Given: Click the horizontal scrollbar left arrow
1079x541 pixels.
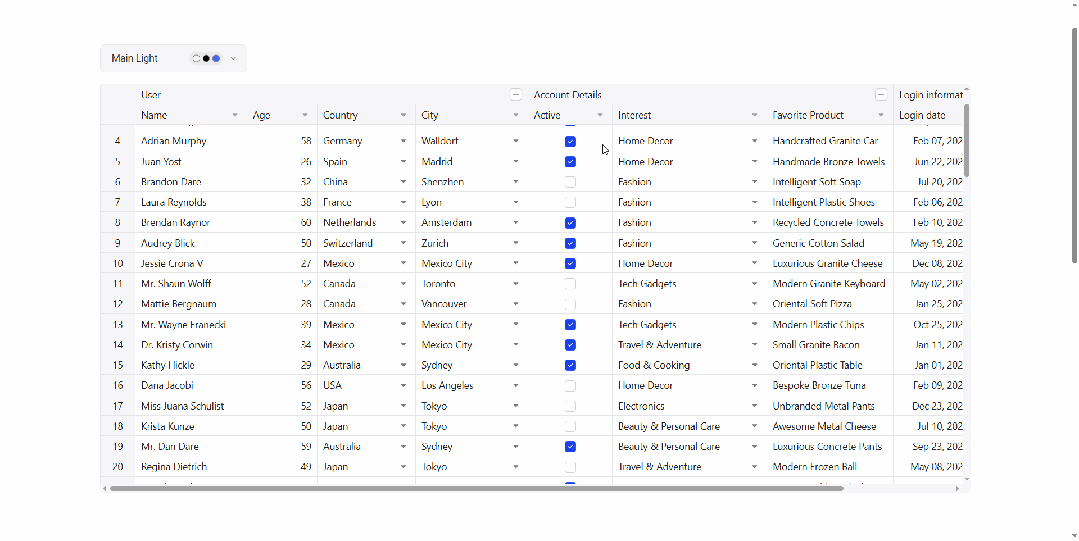Looking at the screenshot, I should 105,488.
